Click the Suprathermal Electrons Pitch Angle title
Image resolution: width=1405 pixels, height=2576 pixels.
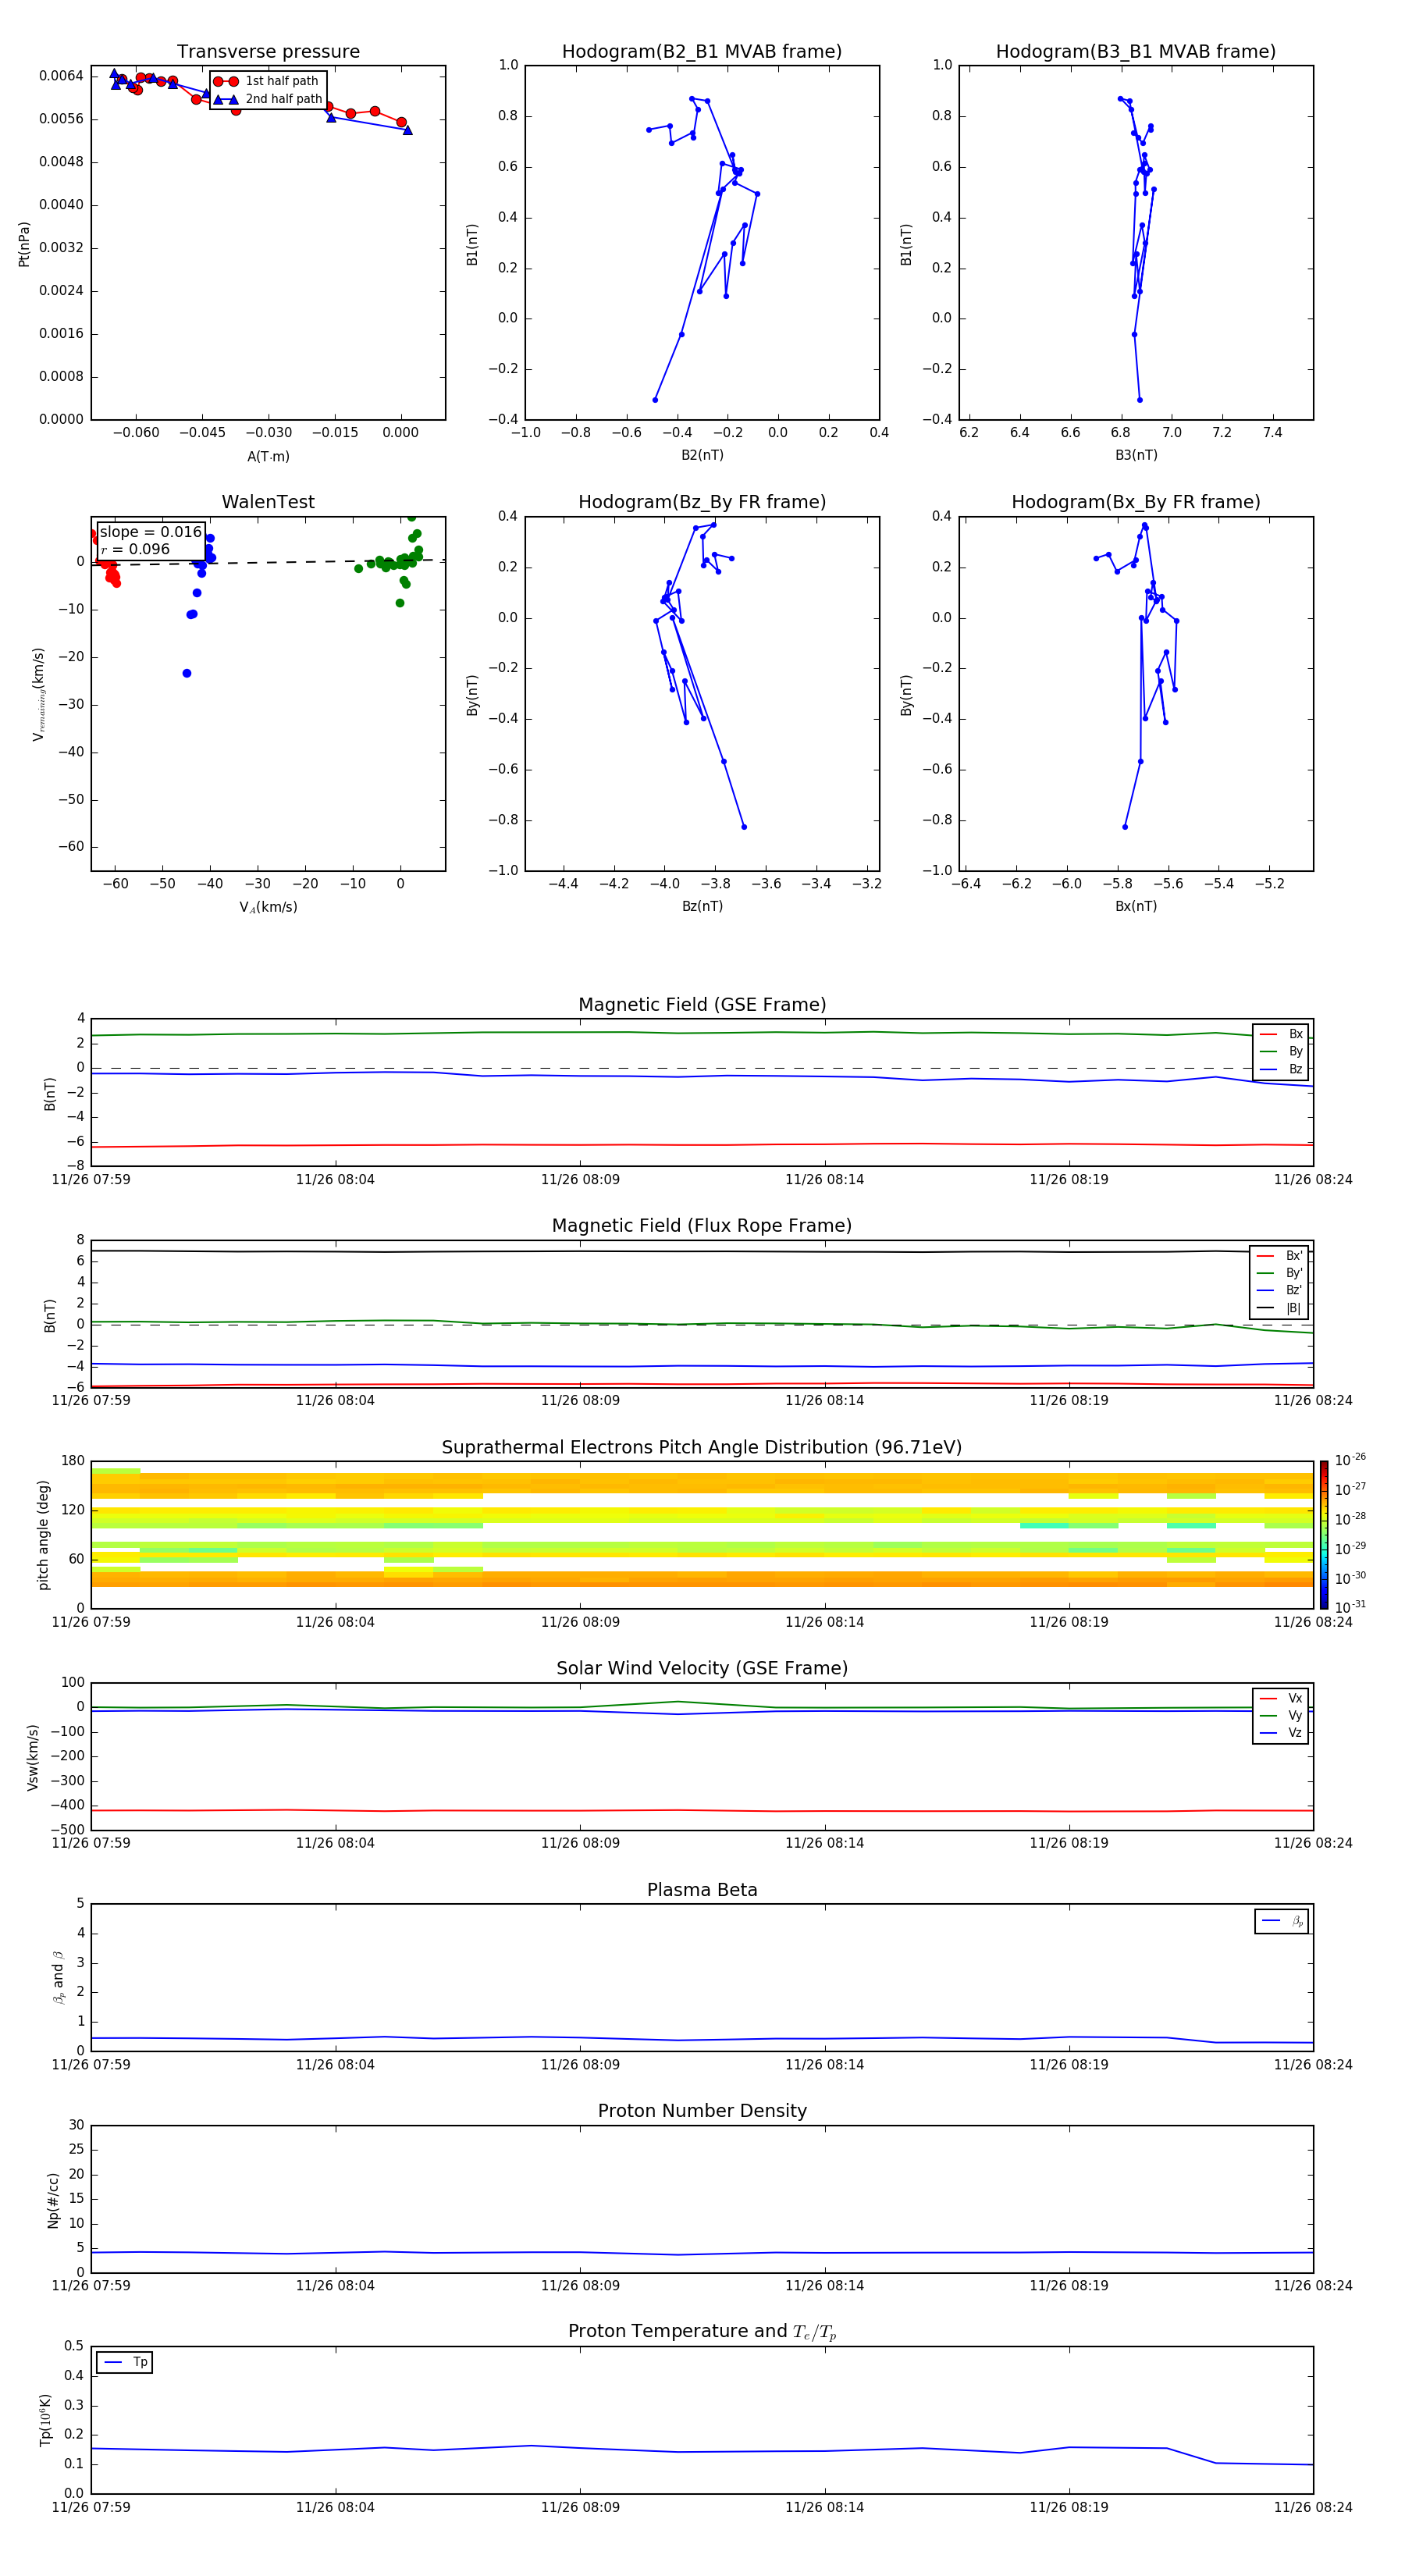tap(702, 1447)
